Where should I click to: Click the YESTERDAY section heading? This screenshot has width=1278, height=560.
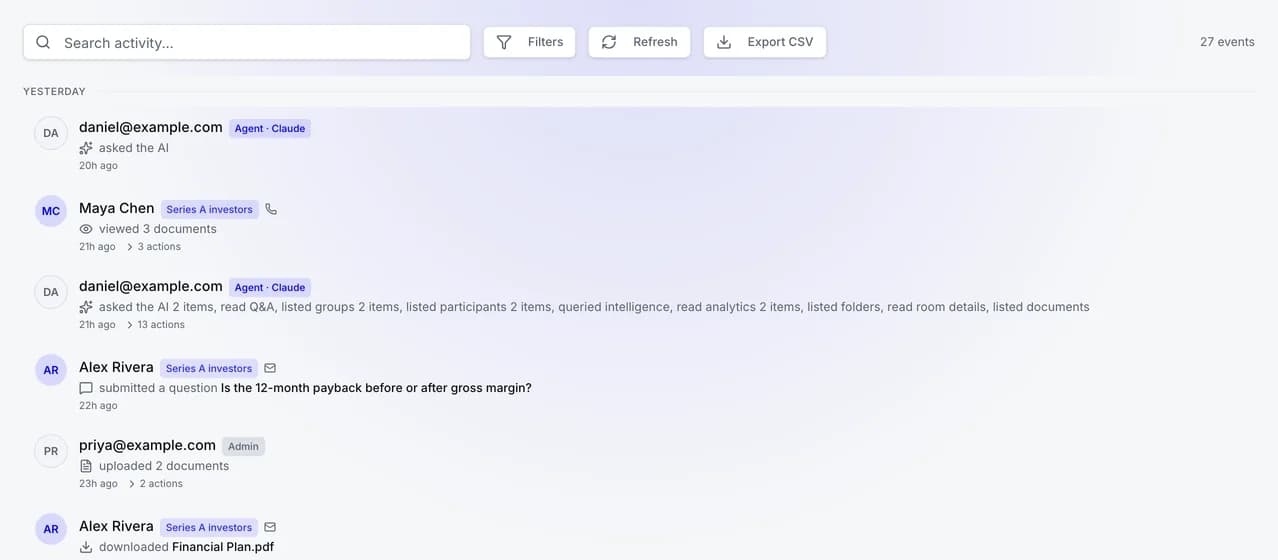pos(55,91)
